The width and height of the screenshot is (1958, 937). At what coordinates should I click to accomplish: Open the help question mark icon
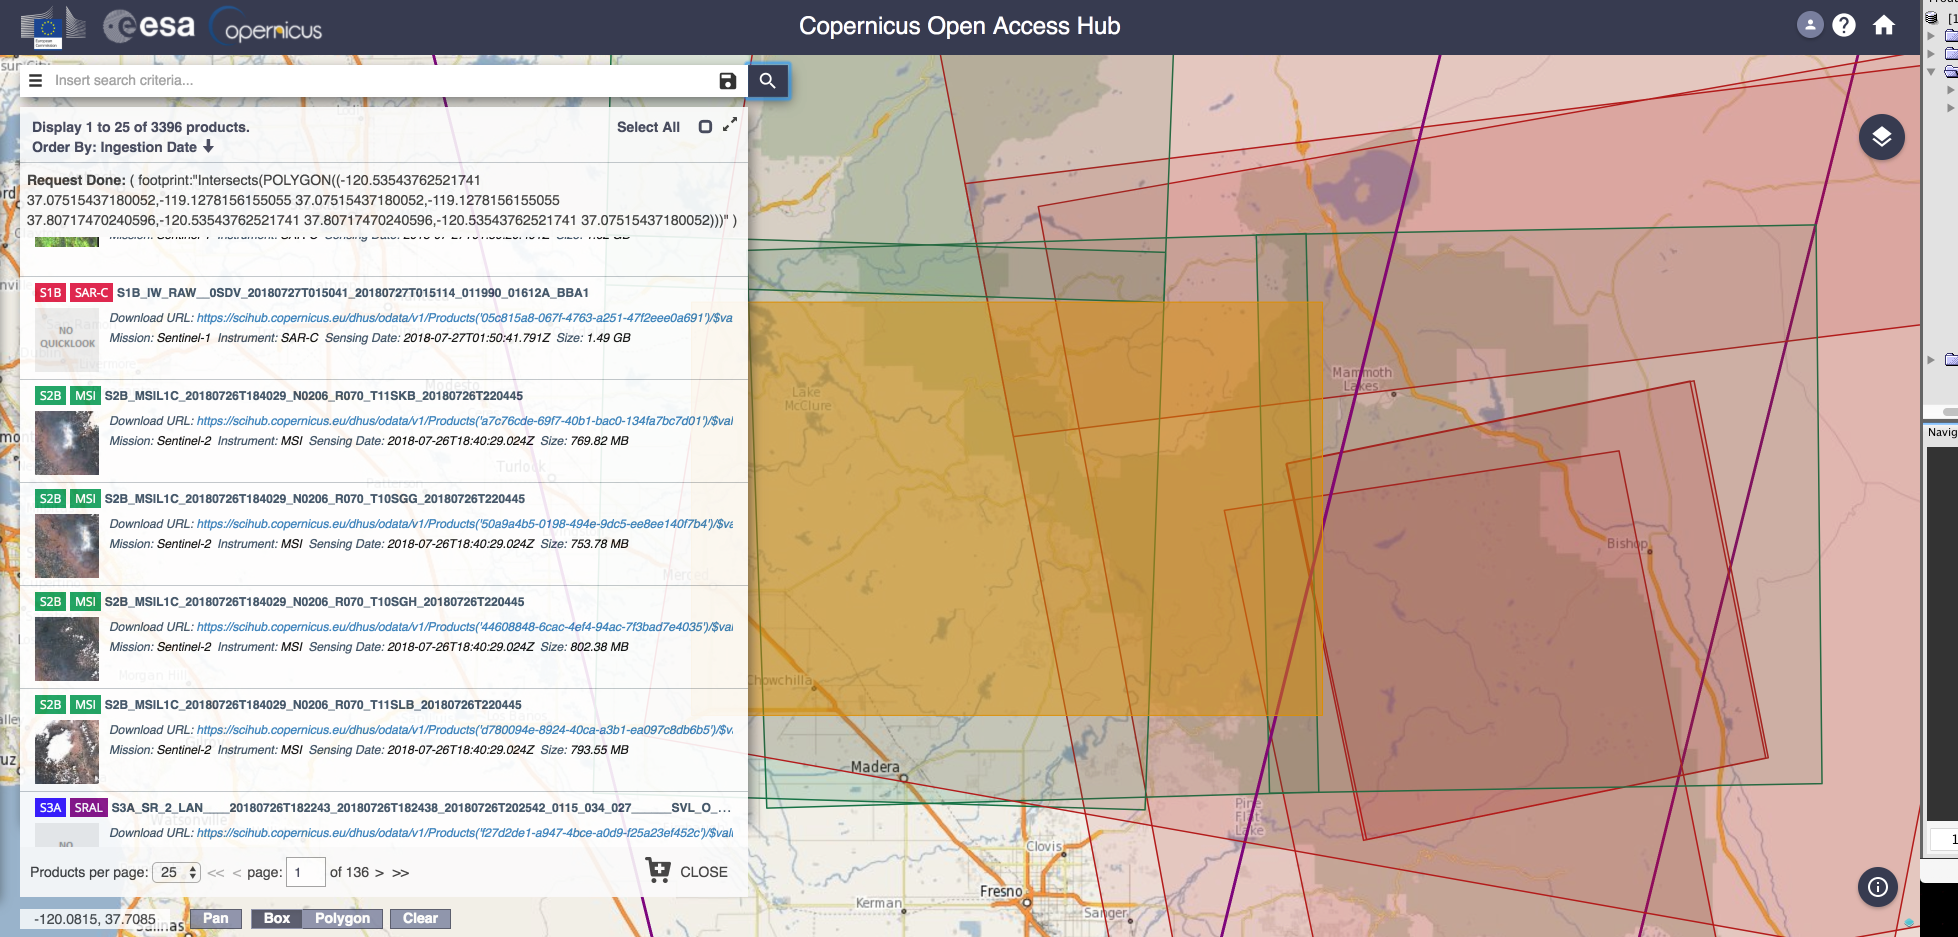1844,25
